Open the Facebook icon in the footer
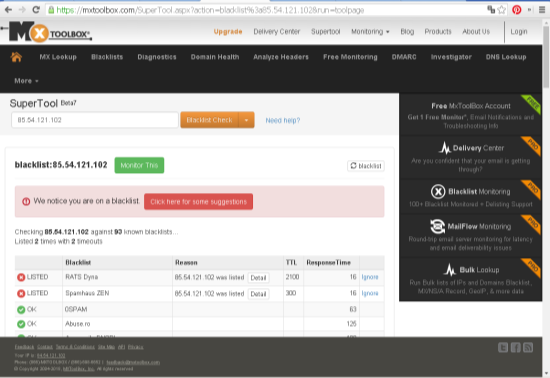The image size is (550, 378). pyautogui.click(x=516, y=347)
